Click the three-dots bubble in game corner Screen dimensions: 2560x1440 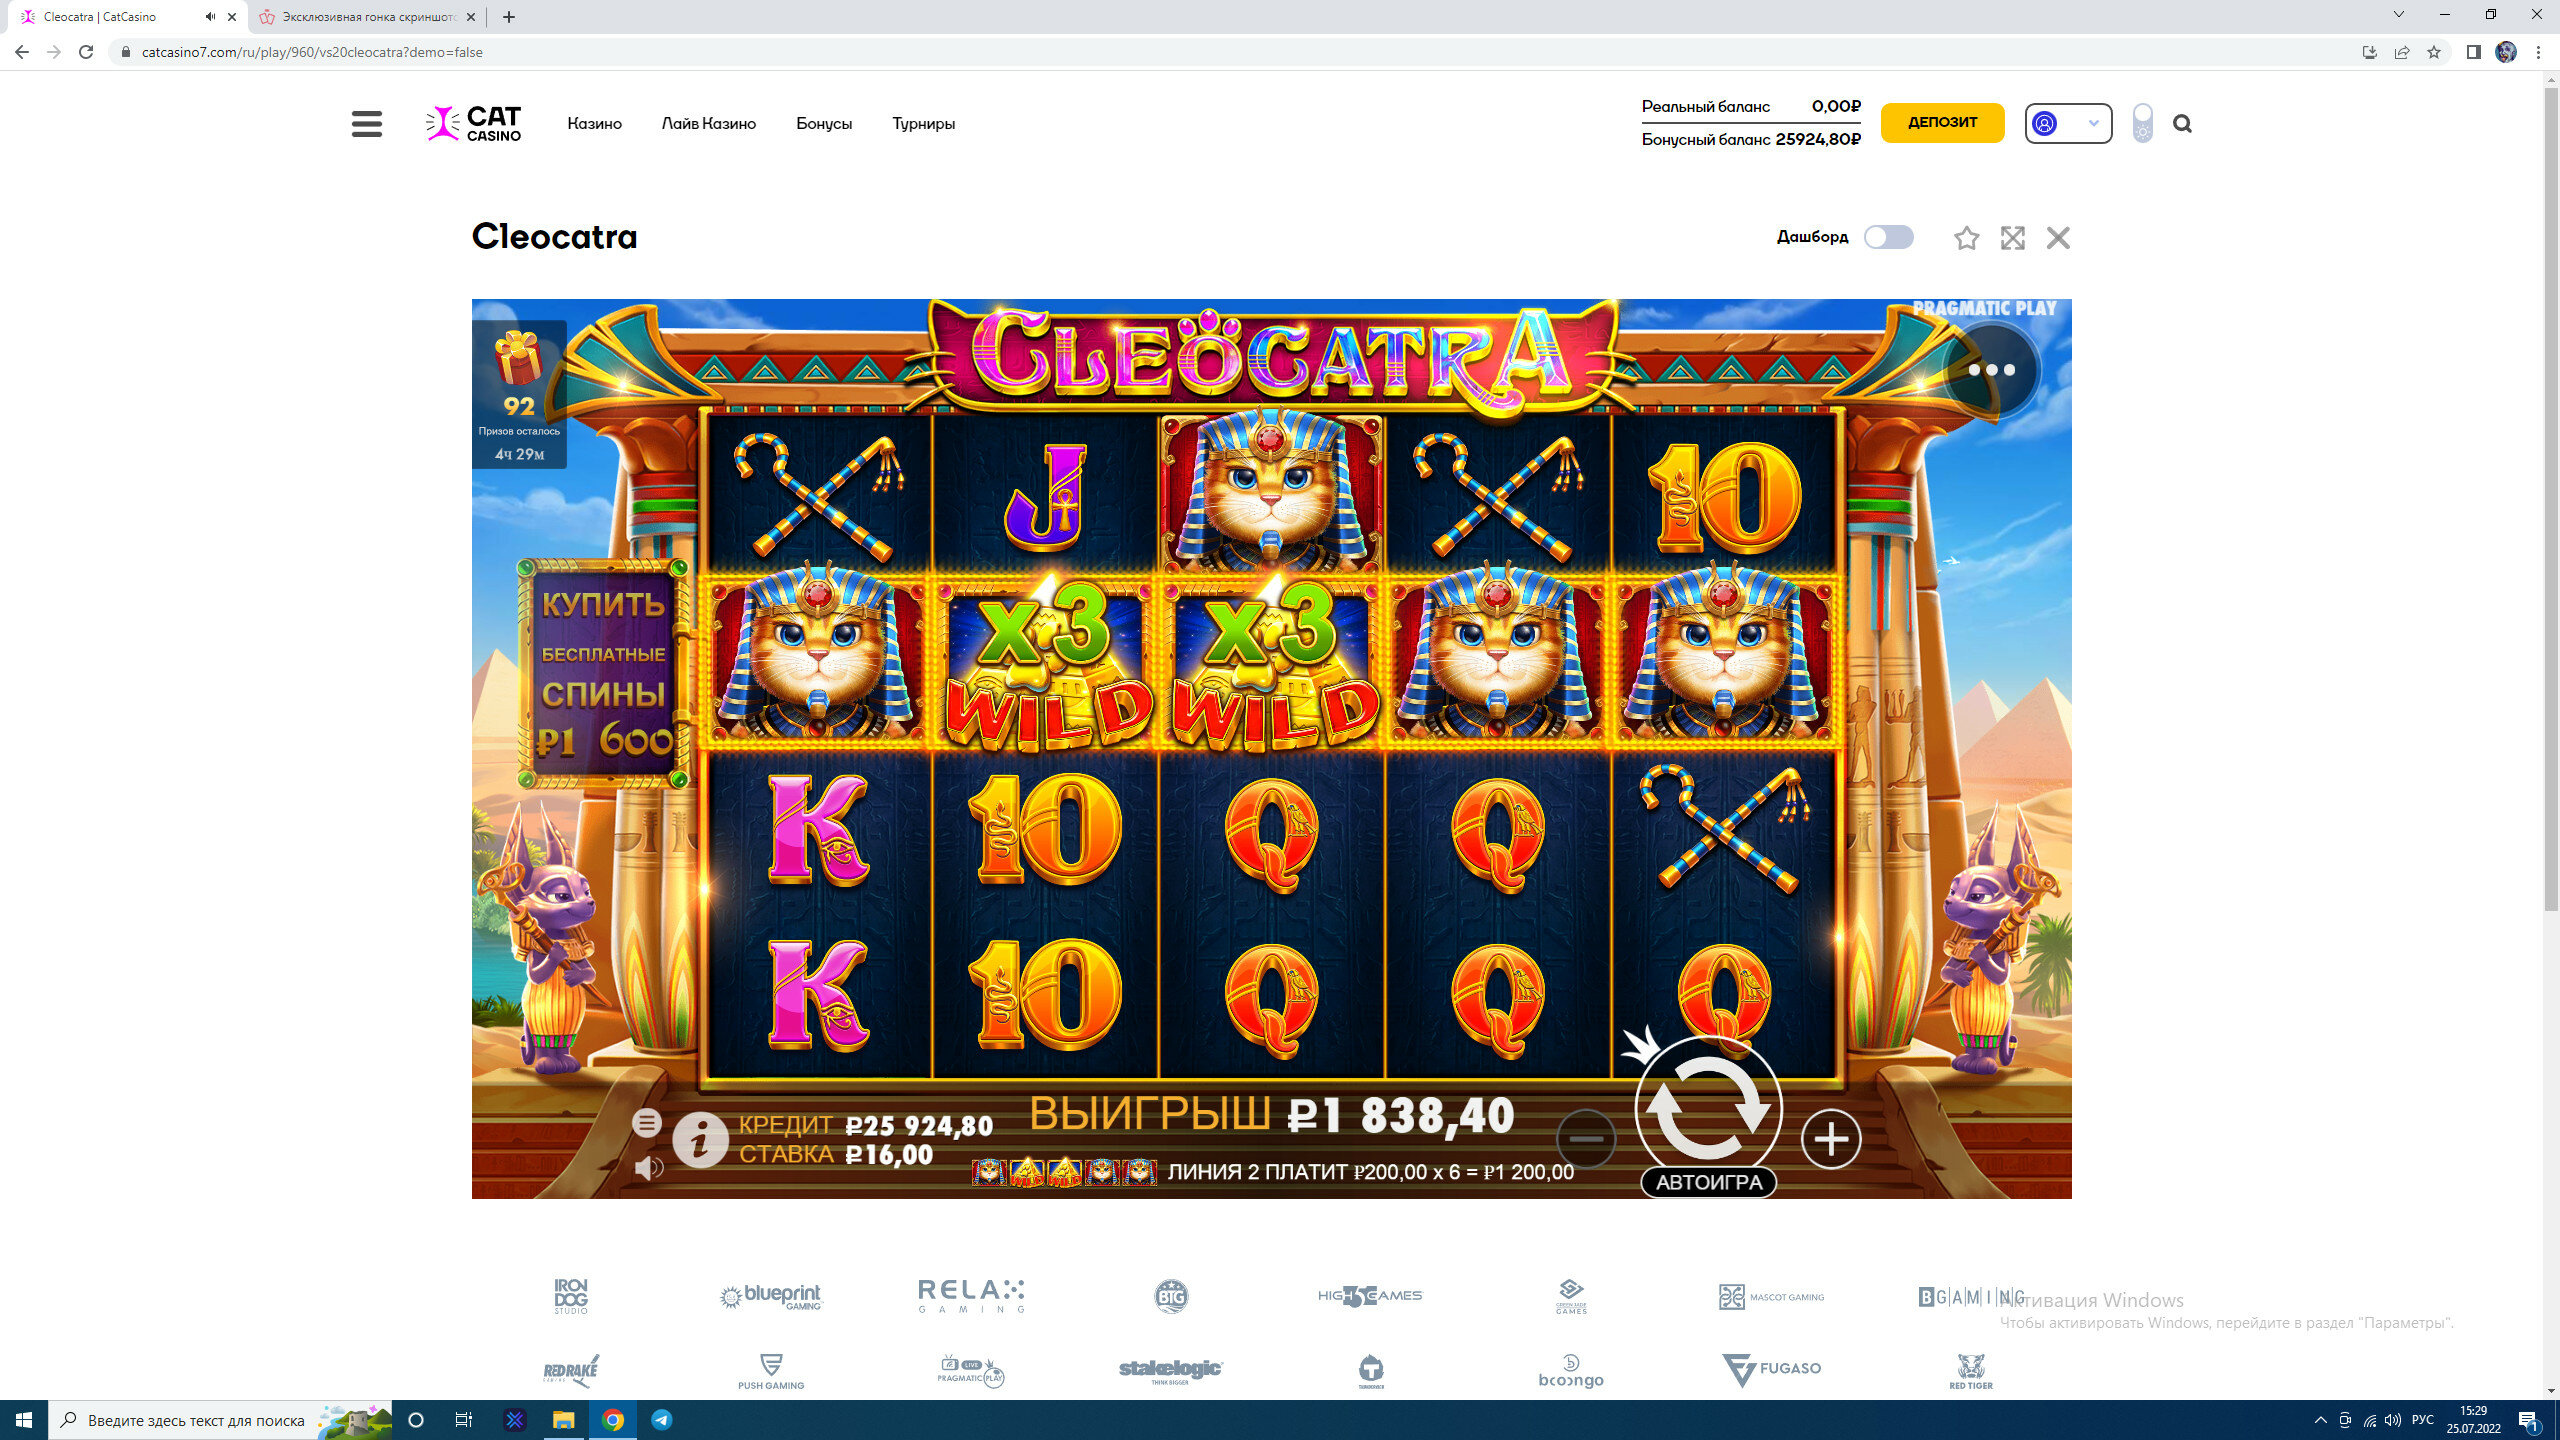1991,370
